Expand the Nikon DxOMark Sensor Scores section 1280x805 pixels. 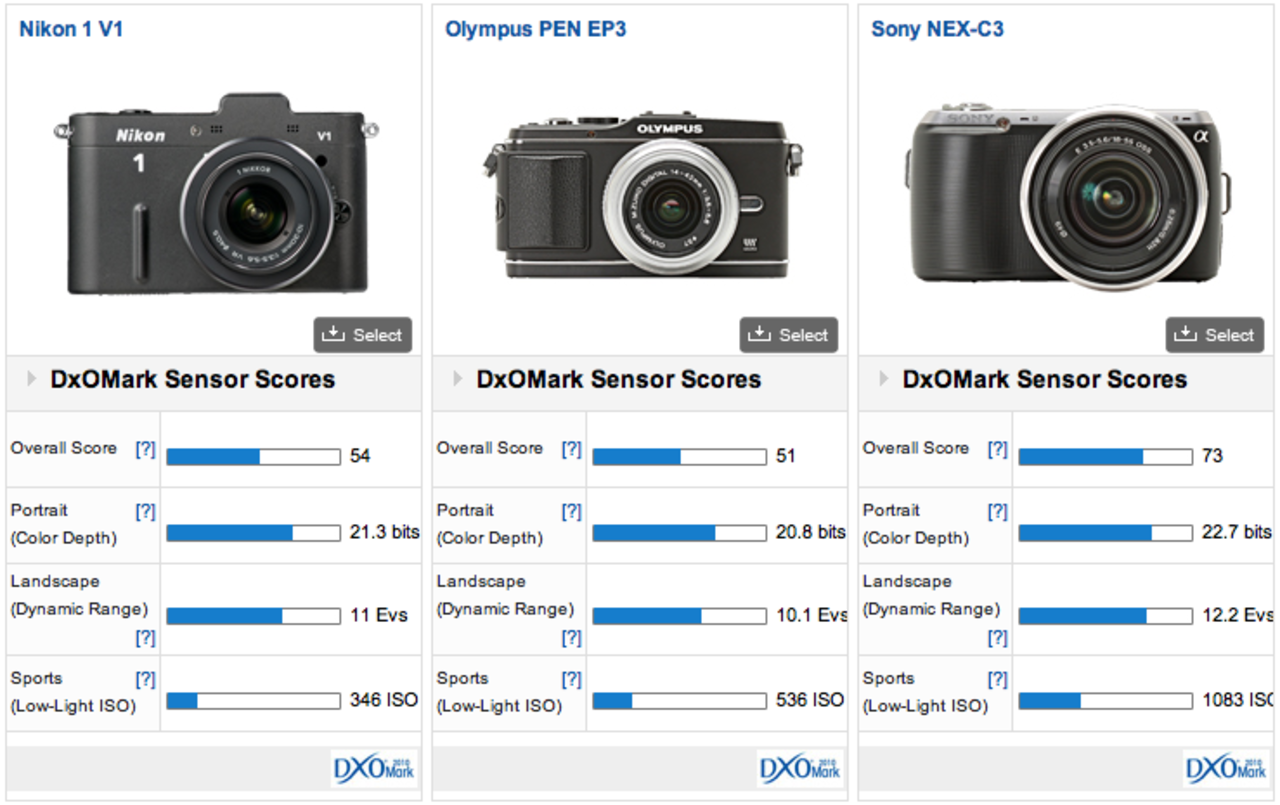[29, 380]
